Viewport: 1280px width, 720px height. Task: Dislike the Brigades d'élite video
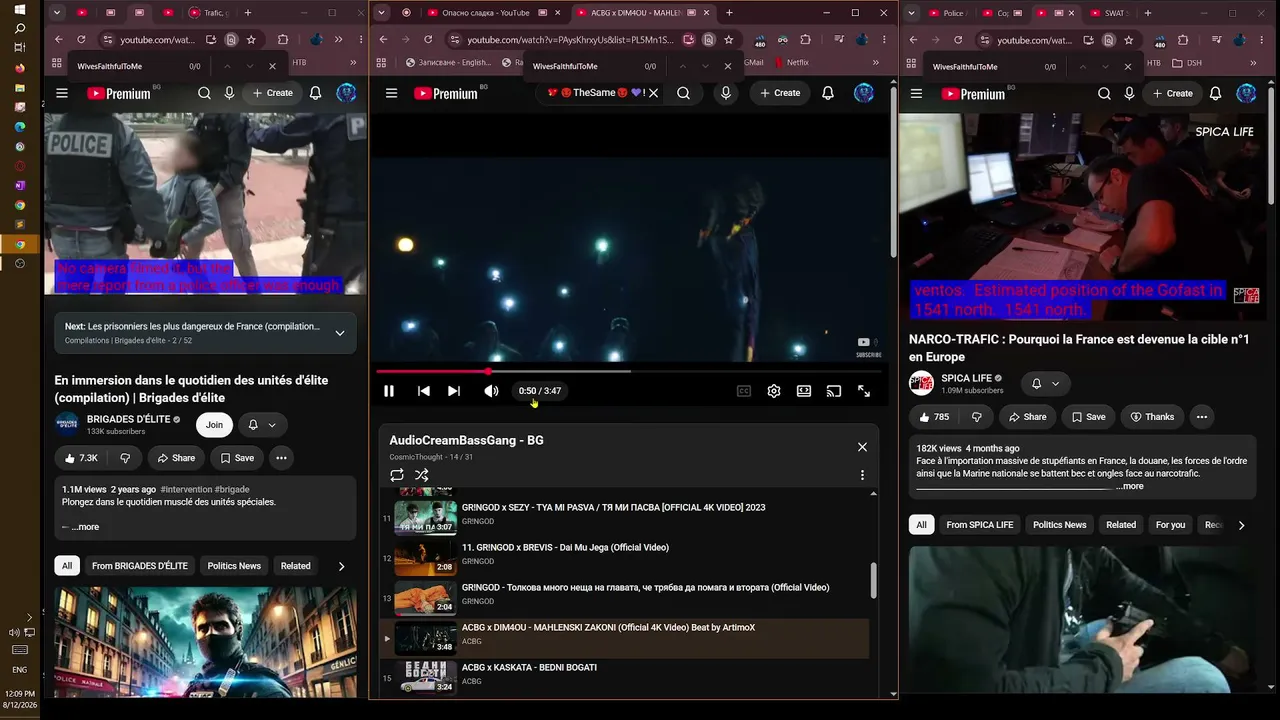coord(125,458)
